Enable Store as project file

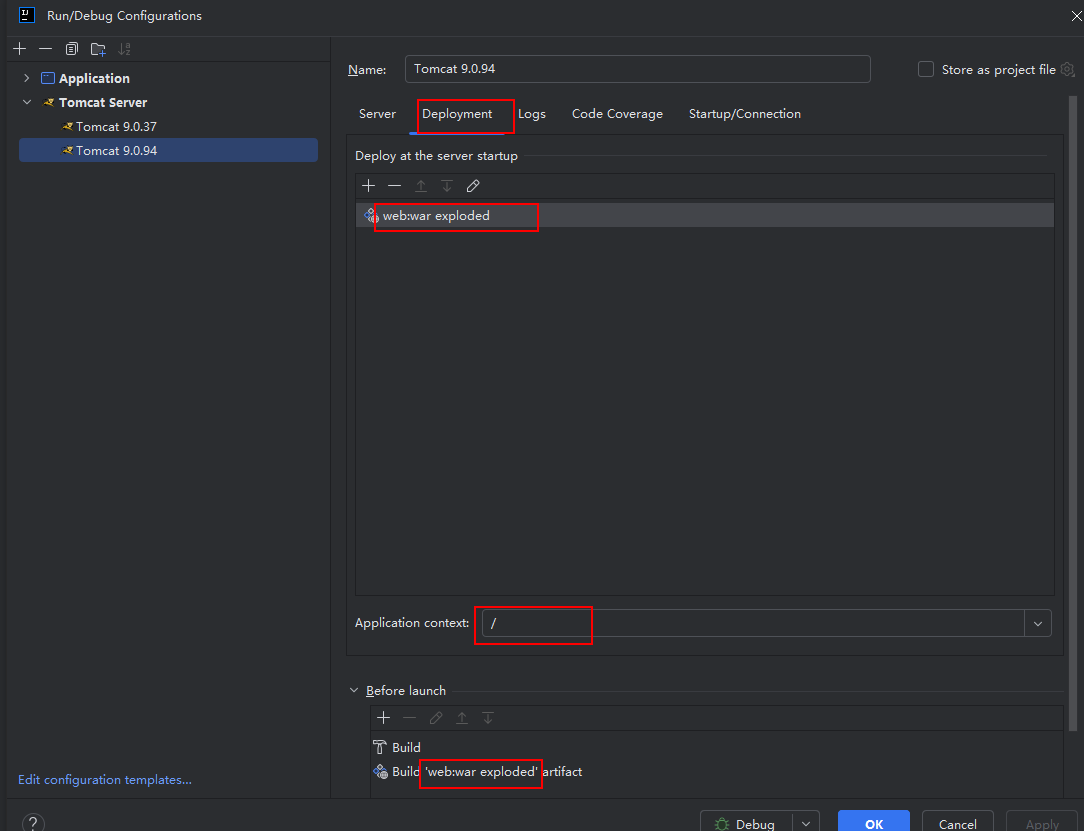pyautogui.click(x=926, y=69)
